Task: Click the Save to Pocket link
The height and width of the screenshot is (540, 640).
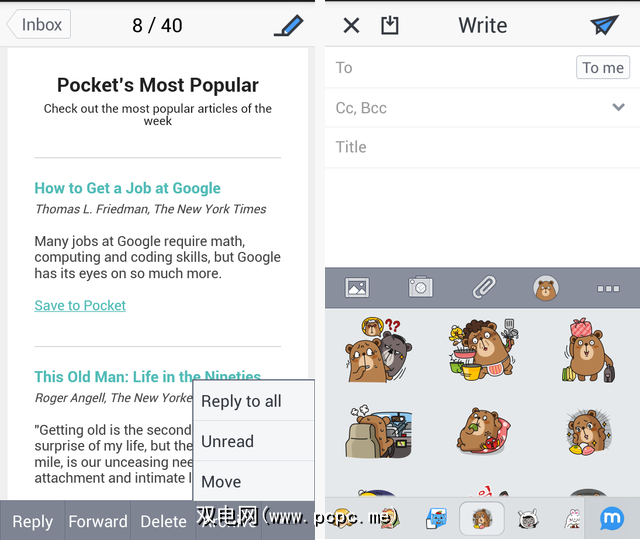Action: pos(80,305)
